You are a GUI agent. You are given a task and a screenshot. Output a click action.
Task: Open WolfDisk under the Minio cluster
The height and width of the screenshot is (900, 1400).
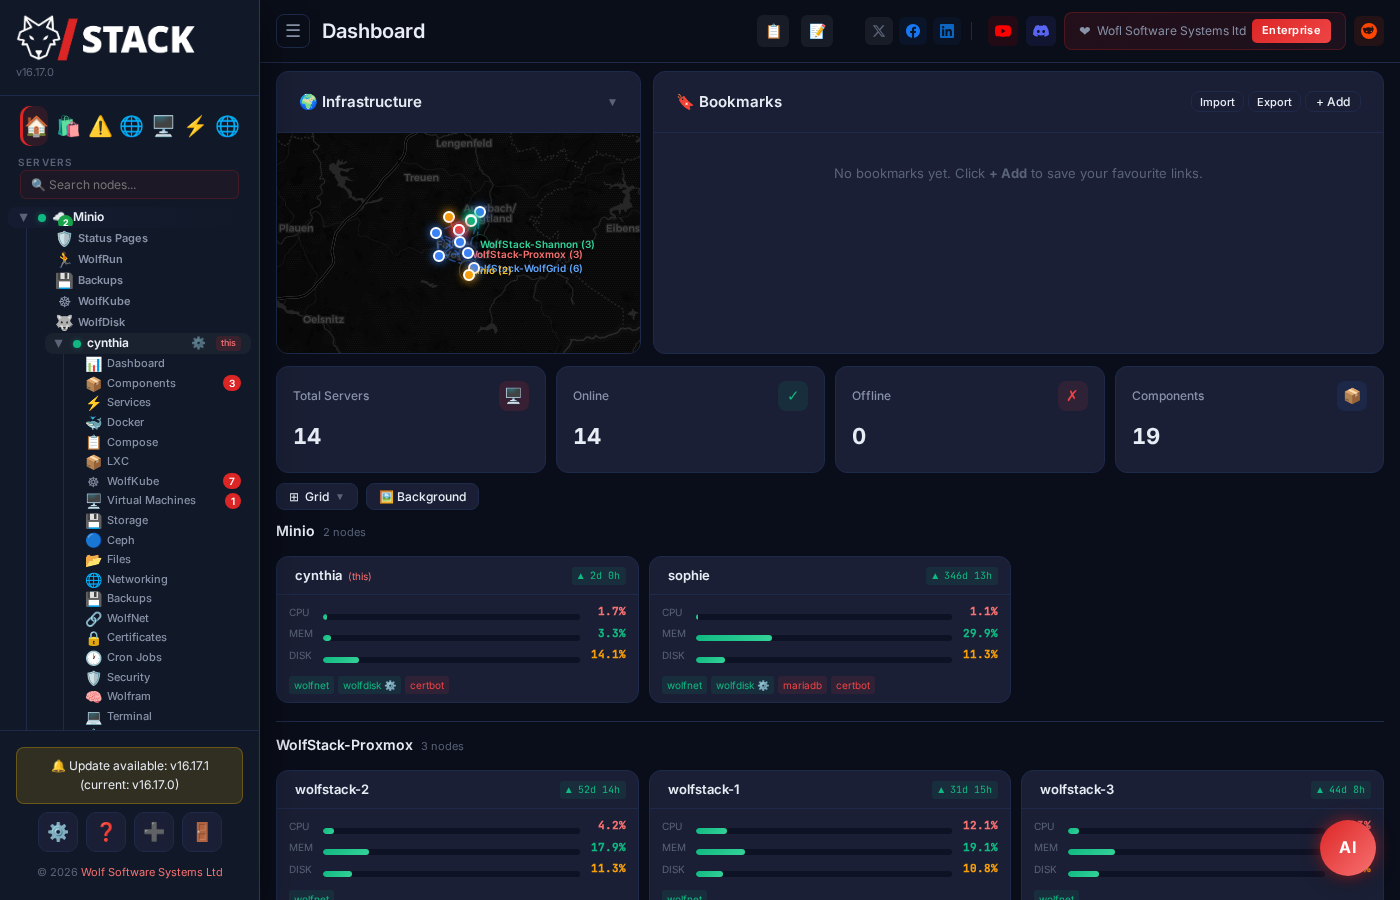(x=101, y=322)
